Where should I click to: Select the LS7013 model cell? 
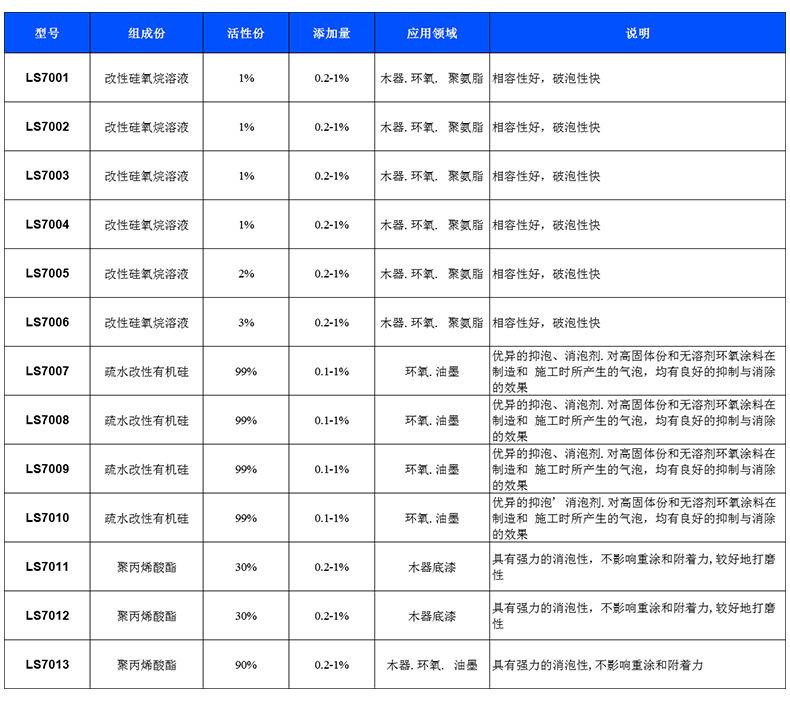click(47, 665)
